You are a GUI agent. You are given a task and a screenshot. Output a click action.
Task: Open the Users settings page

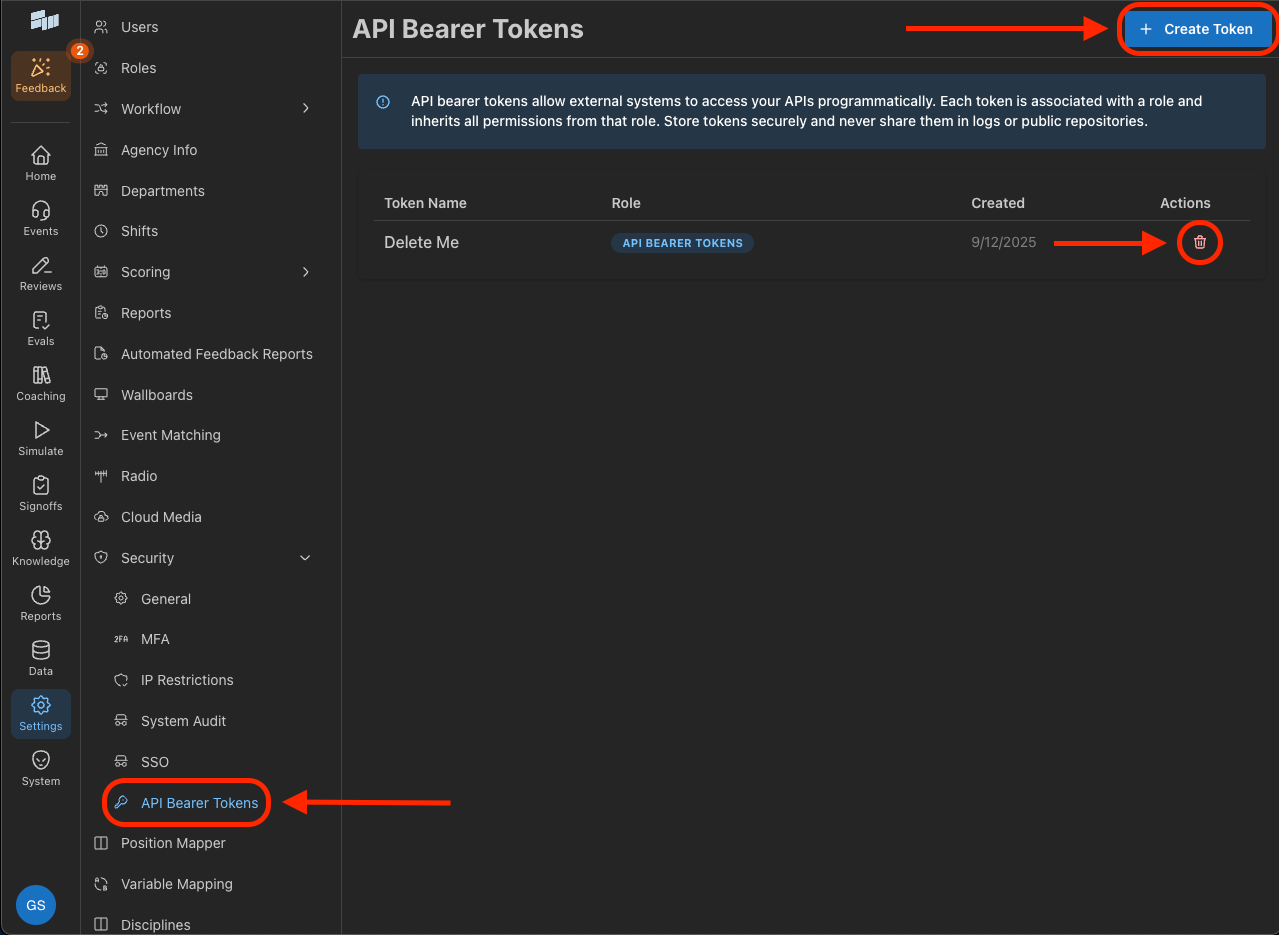pos(137,27)
